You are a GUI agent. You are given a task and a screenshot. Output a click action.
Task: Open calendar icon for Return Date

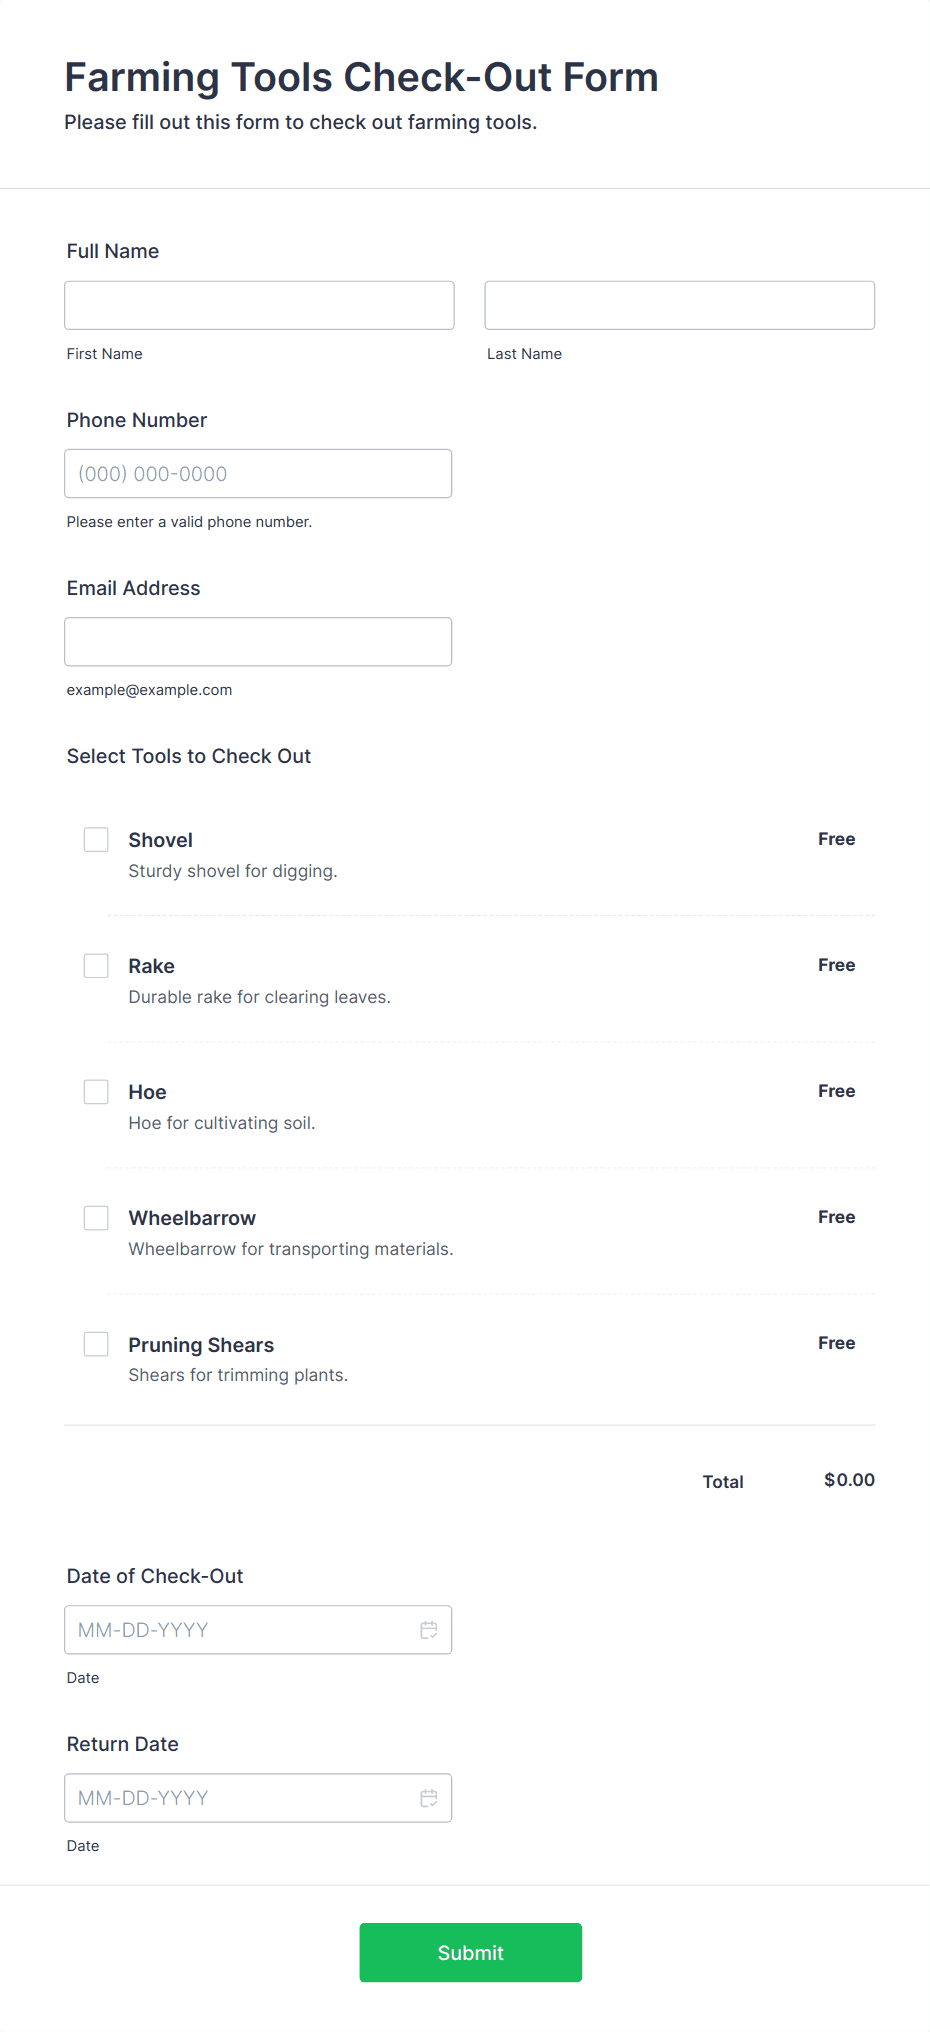click(x=429, y=1798)
